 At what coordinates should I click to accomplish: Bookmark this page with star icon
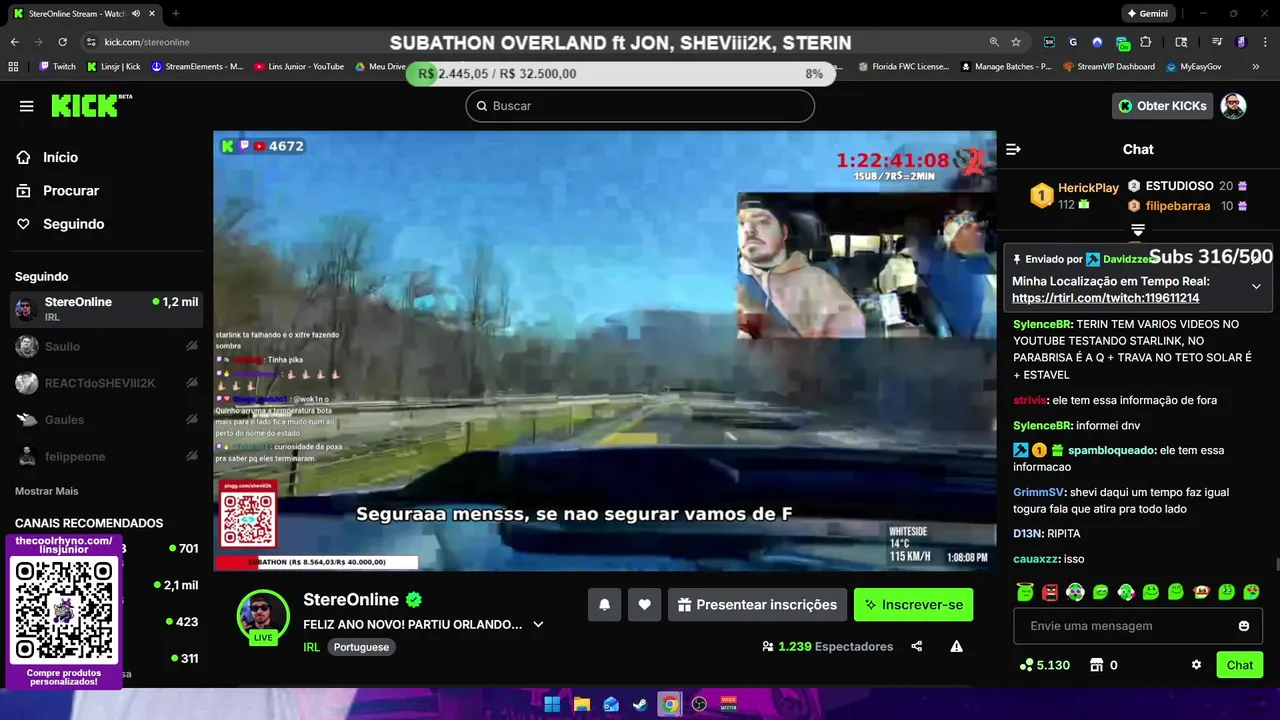coord(1016,42)
